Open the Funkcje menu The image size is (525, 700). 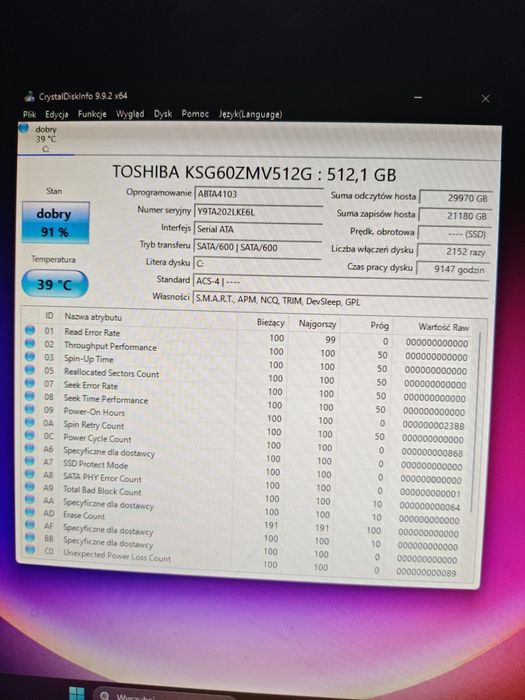click(92, 114)
